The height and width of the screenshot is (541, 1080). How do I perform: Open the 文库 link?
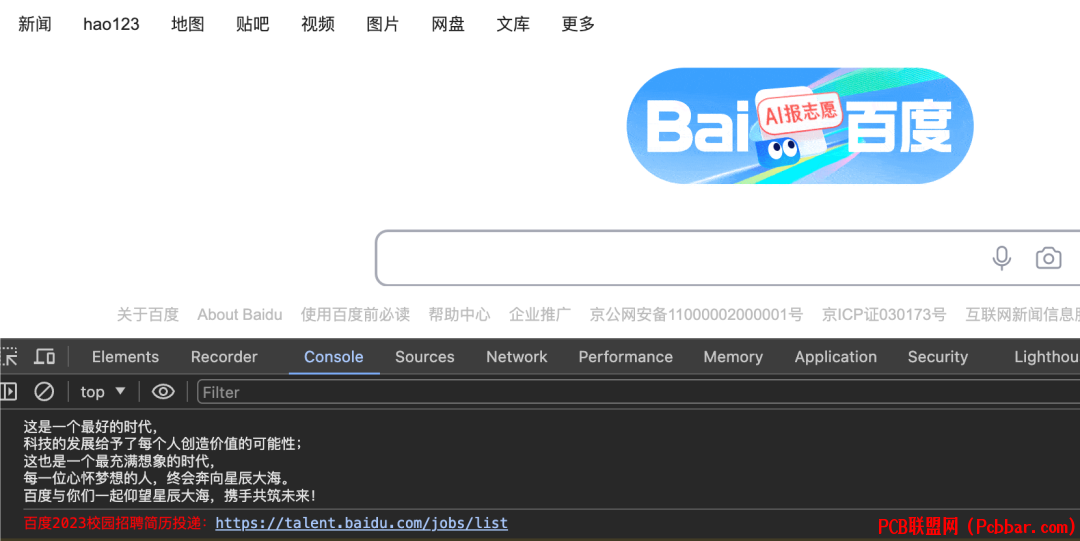pos(513,24)
